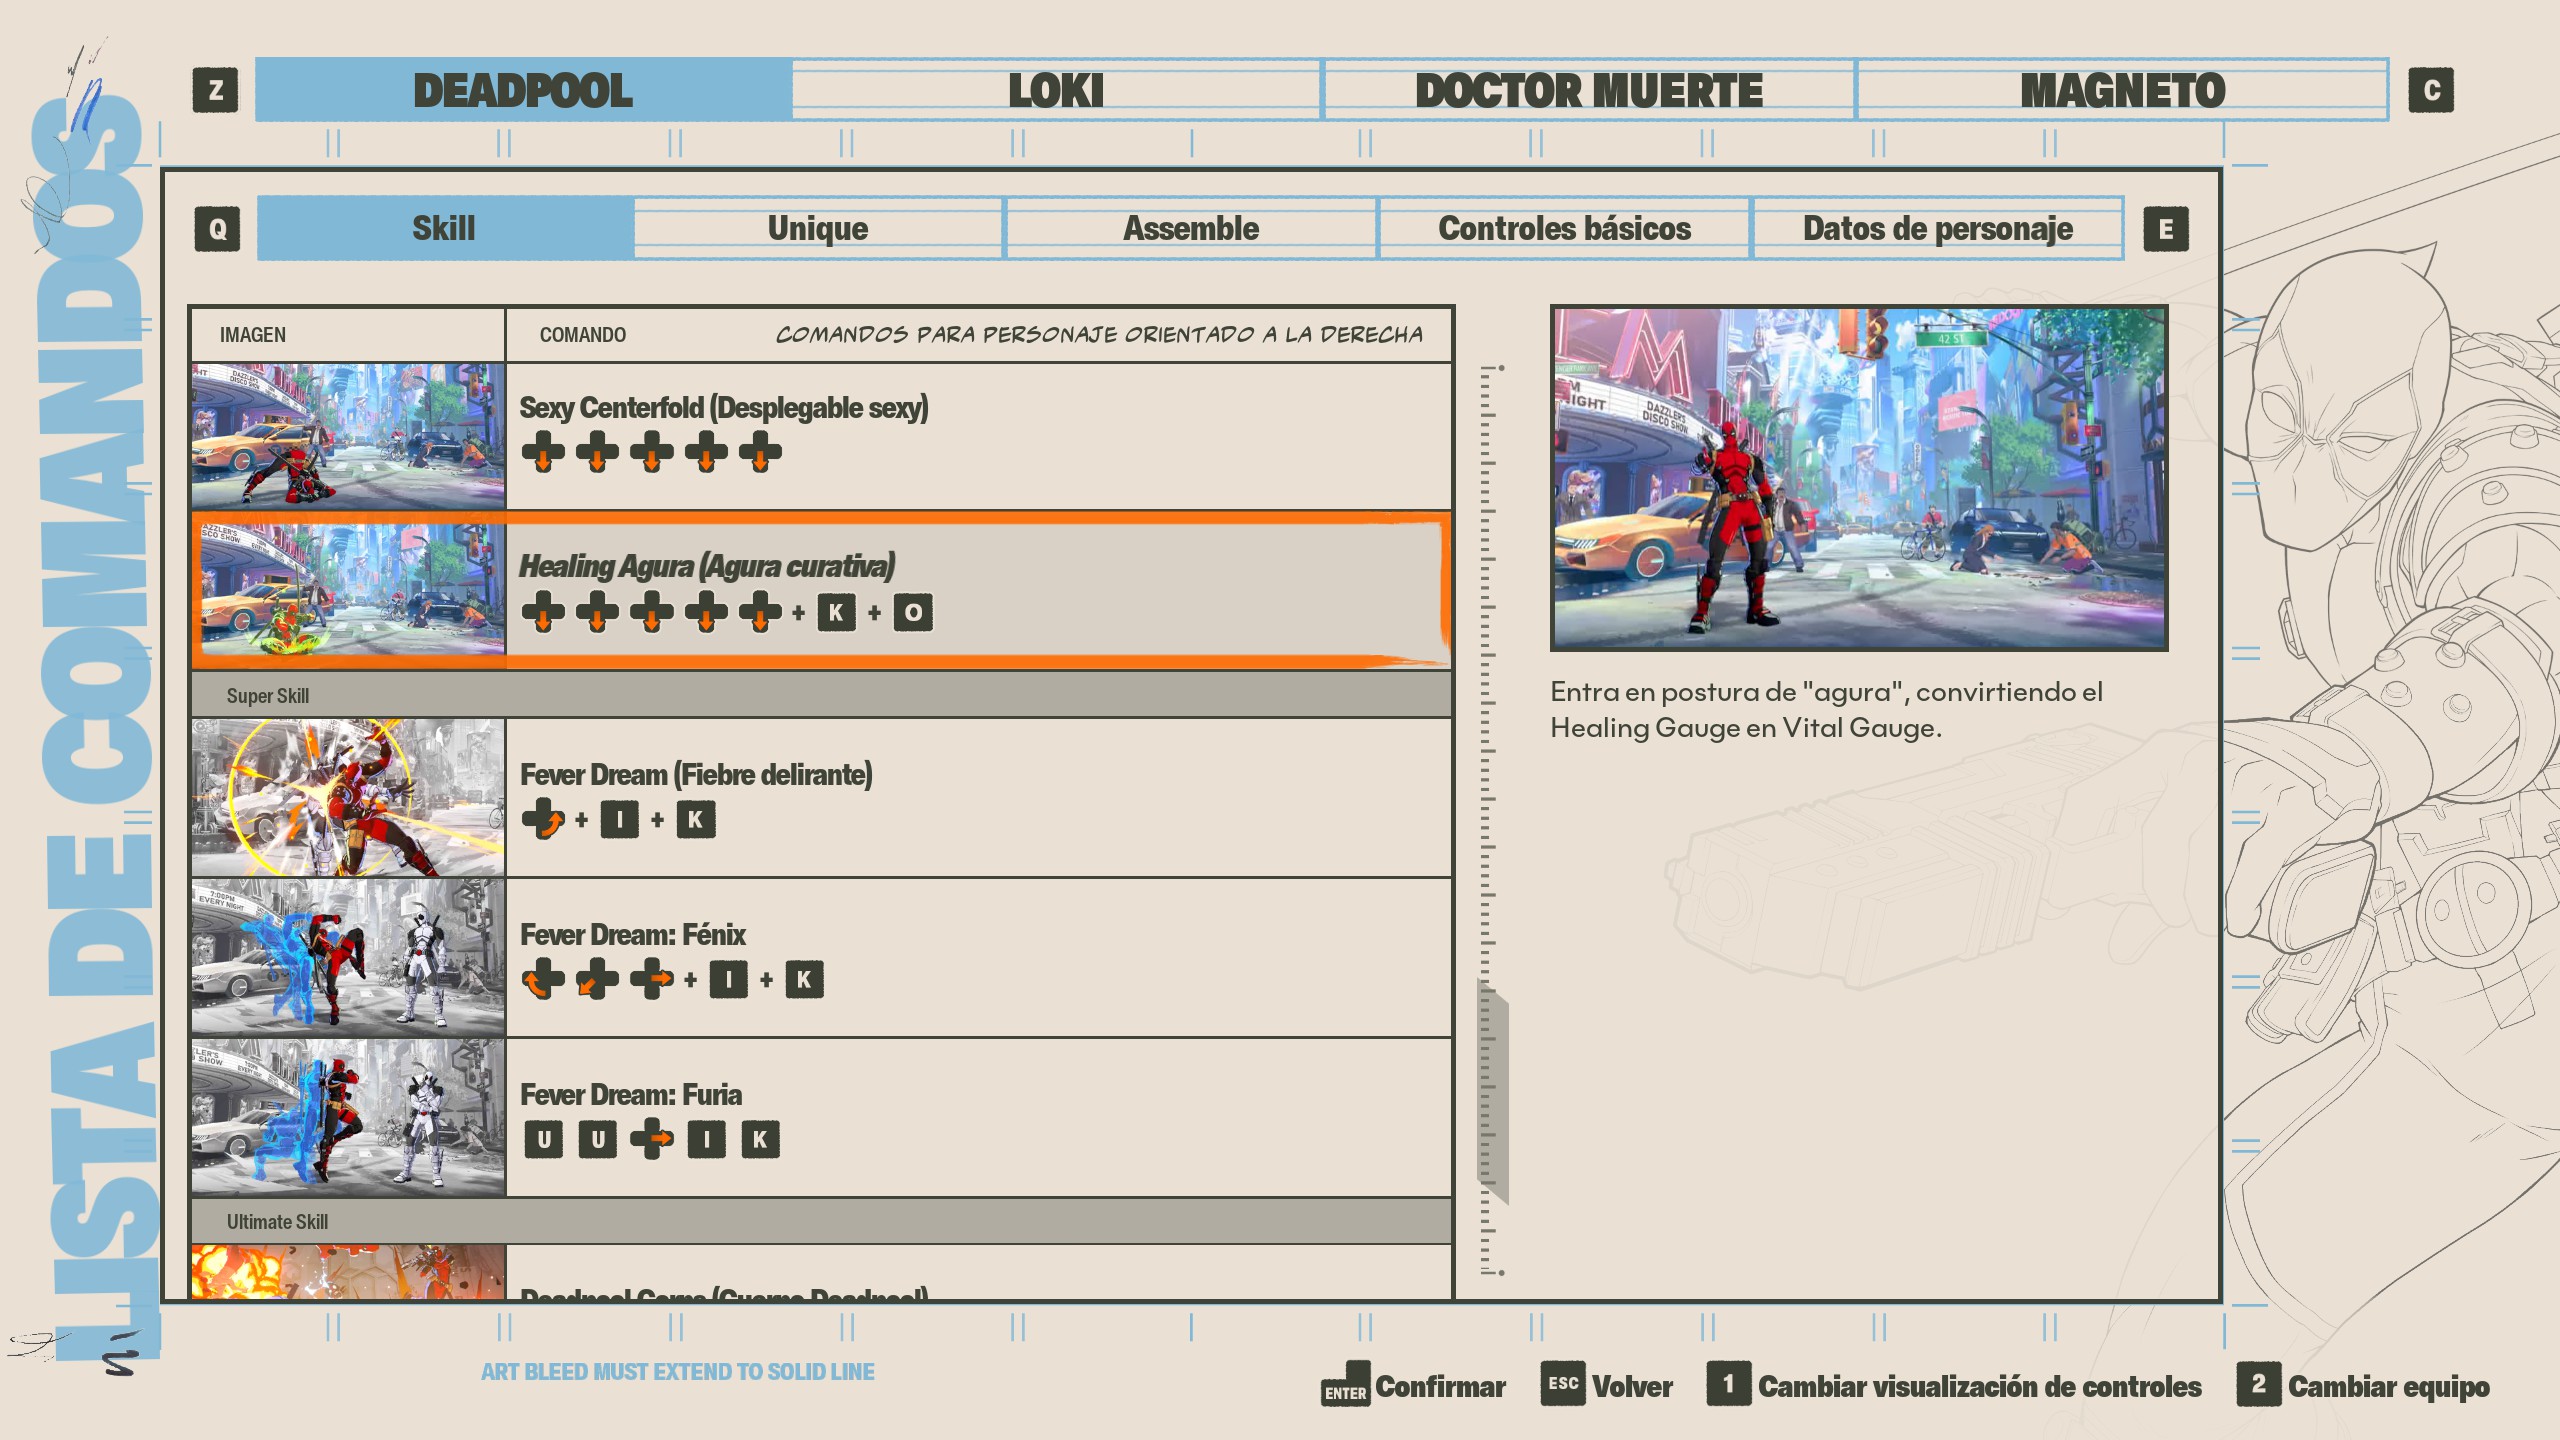Select the Fever Dream: Fénix move
Screen dimensions: 2560x1440
click(821, 958)
